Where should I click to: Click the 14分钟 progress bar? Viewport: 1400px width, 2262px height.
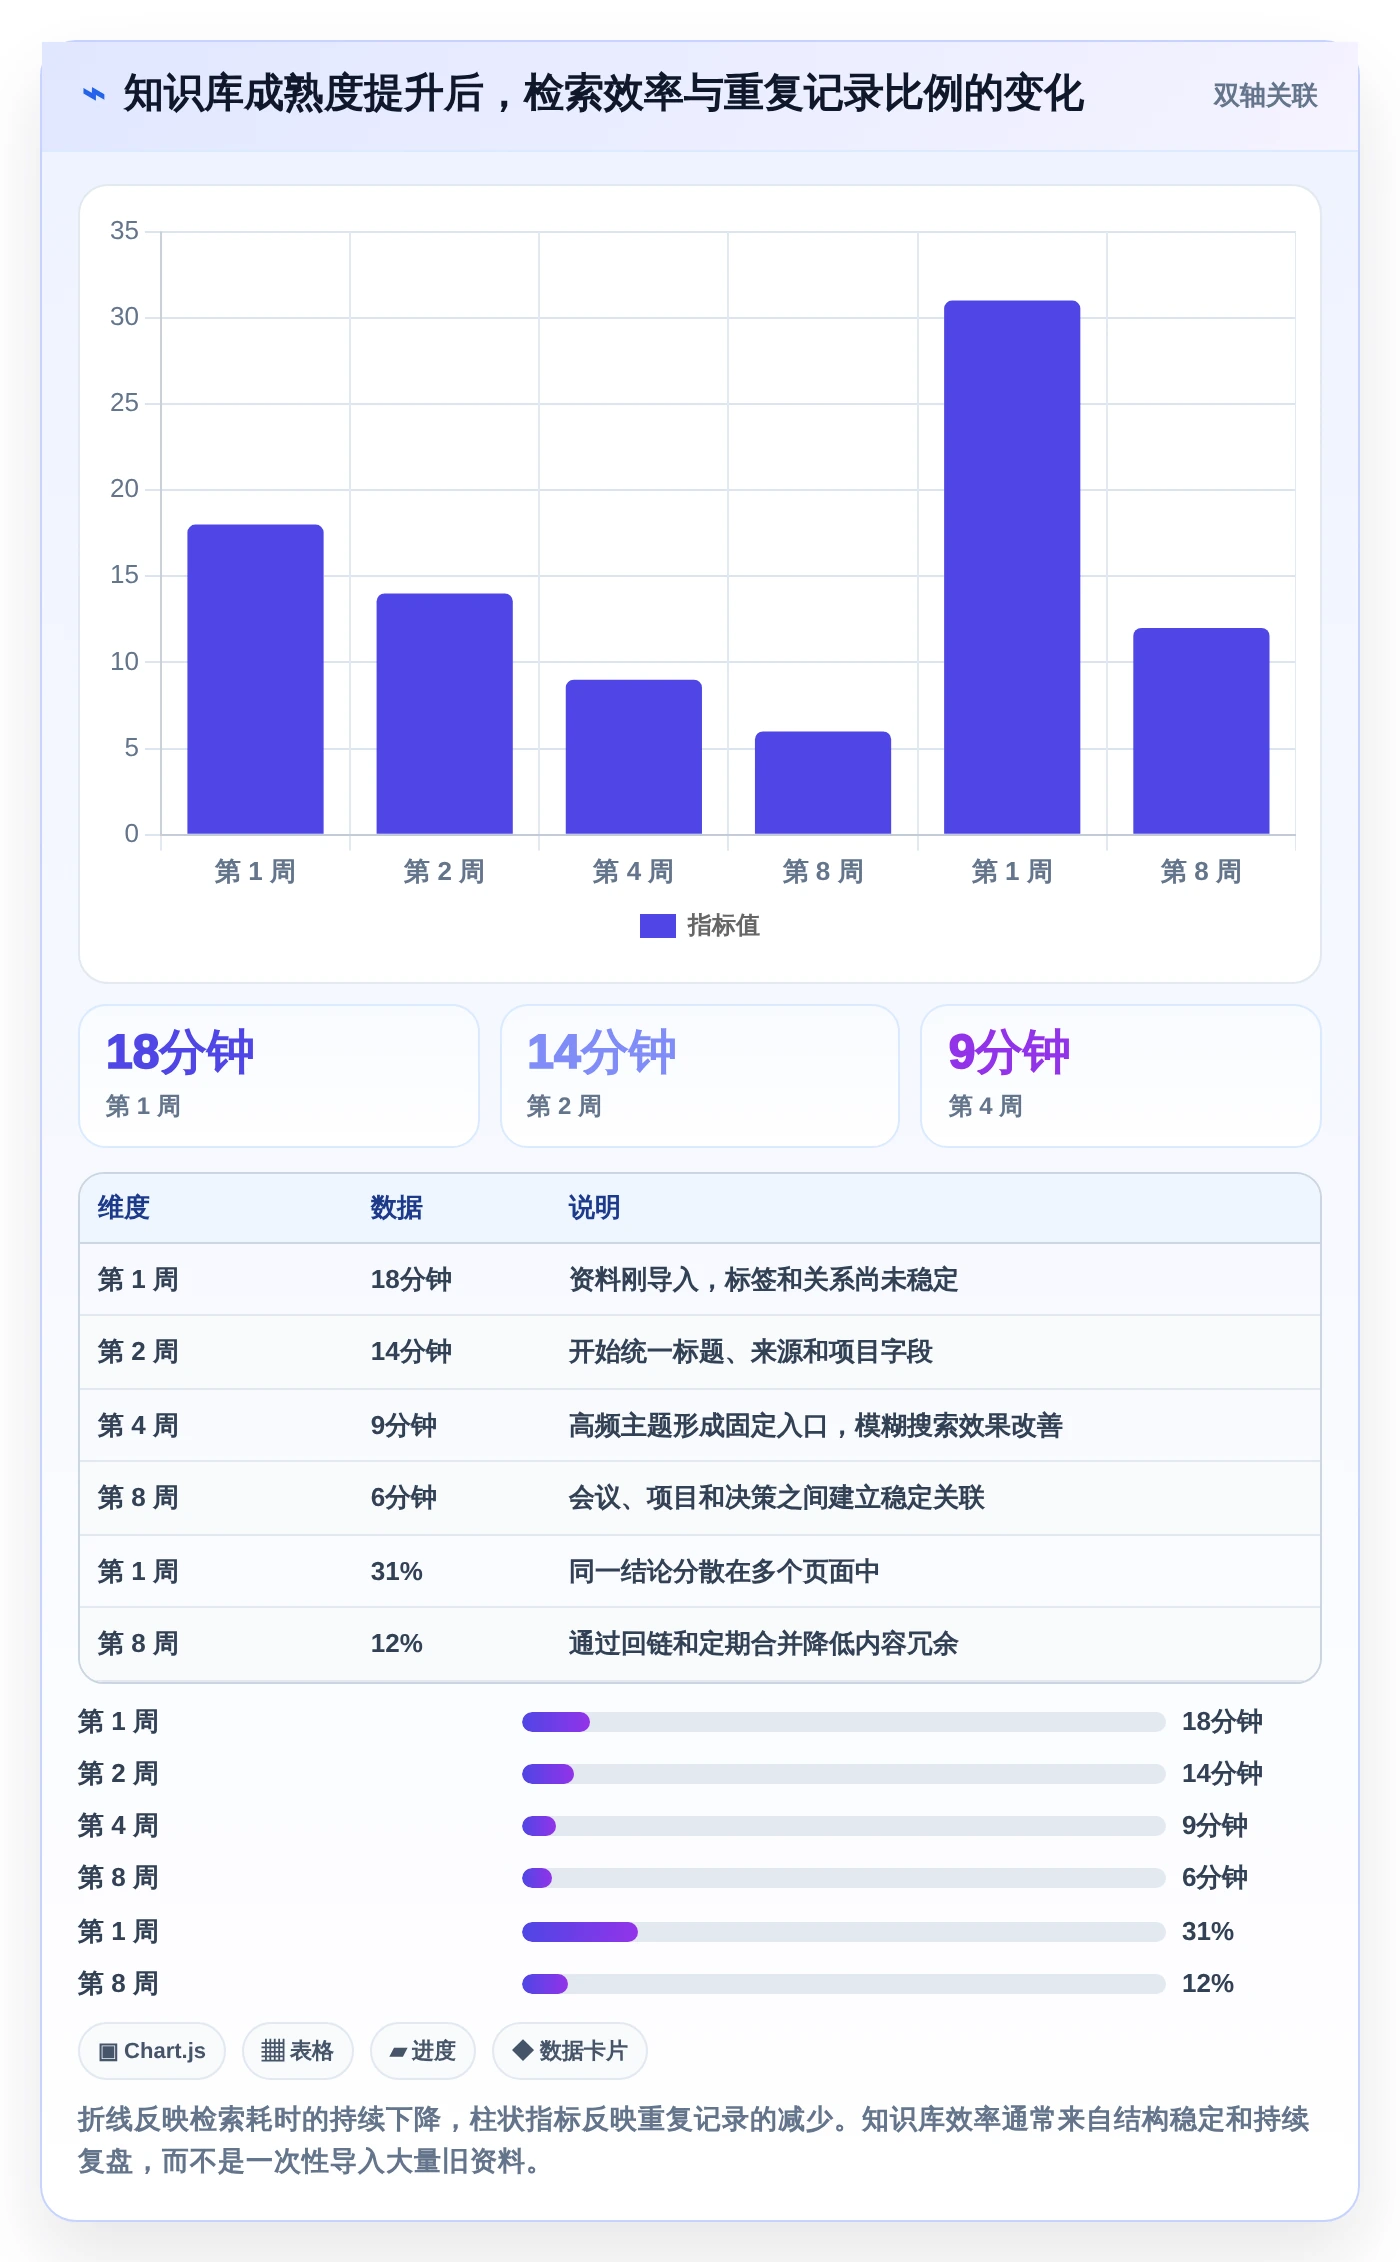click(x=843, y=1774)
